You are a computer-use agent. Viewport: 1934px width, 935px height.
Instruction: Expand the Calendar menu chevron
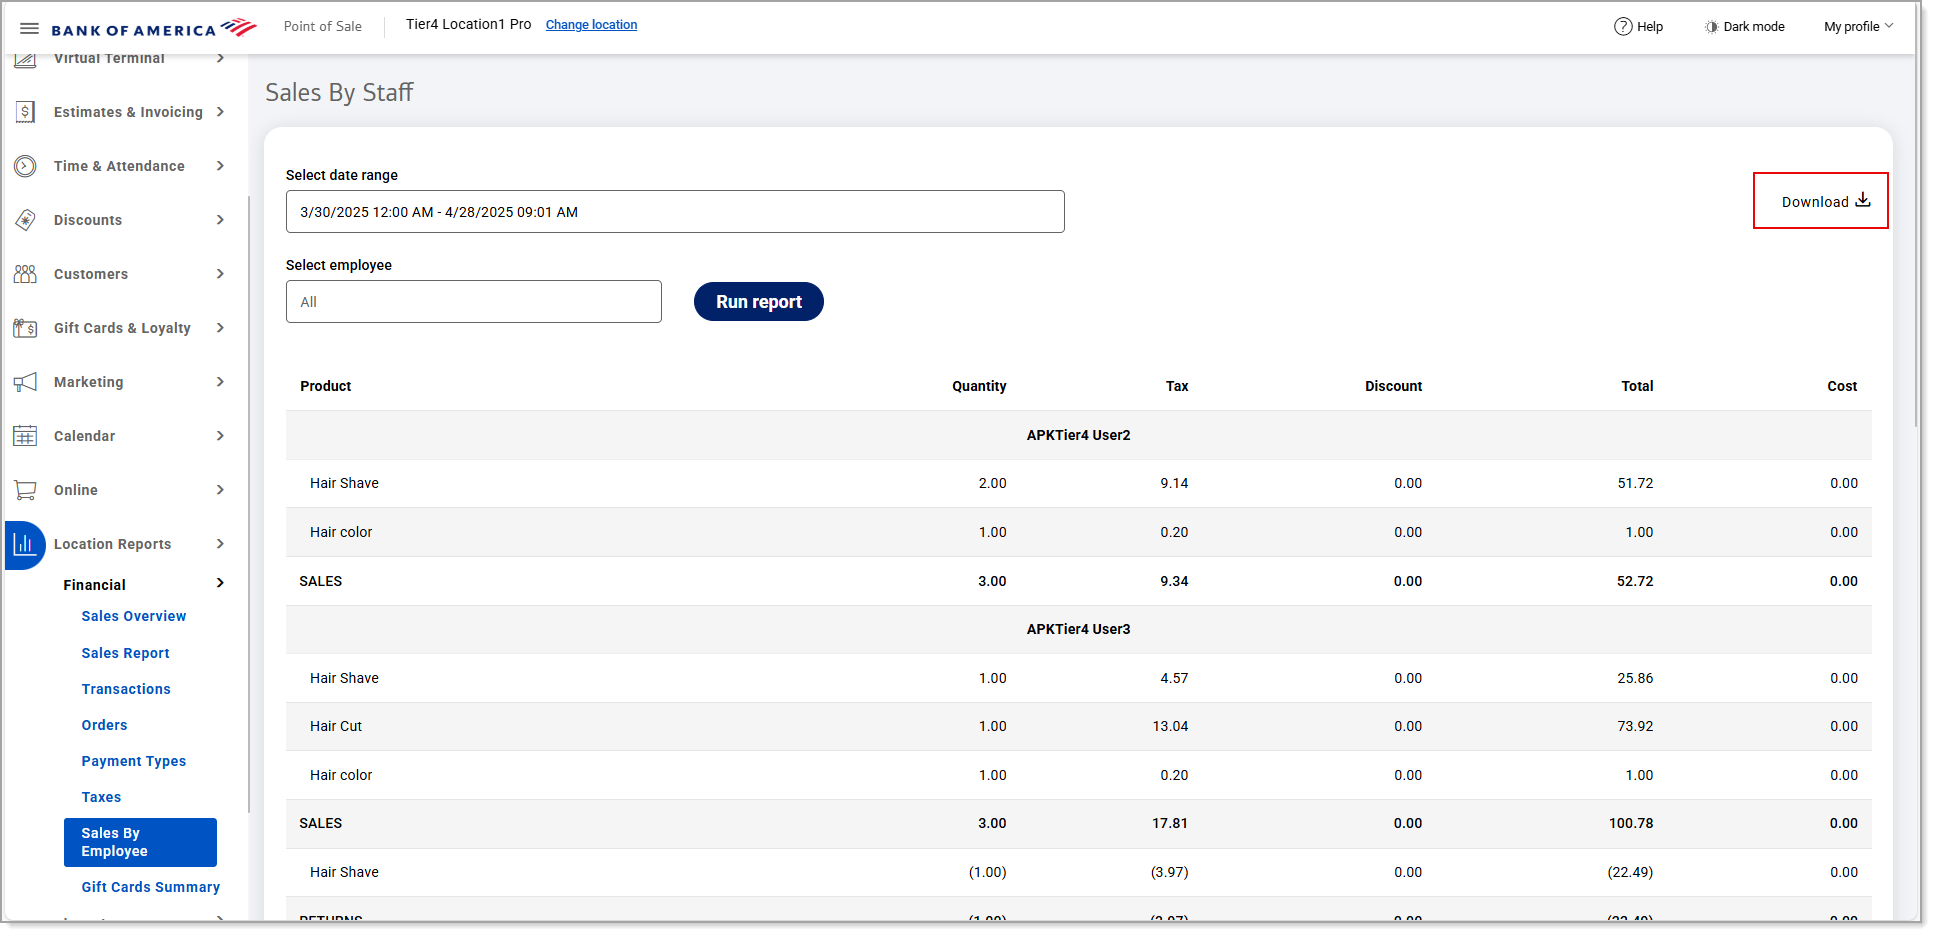coord(220,436)
